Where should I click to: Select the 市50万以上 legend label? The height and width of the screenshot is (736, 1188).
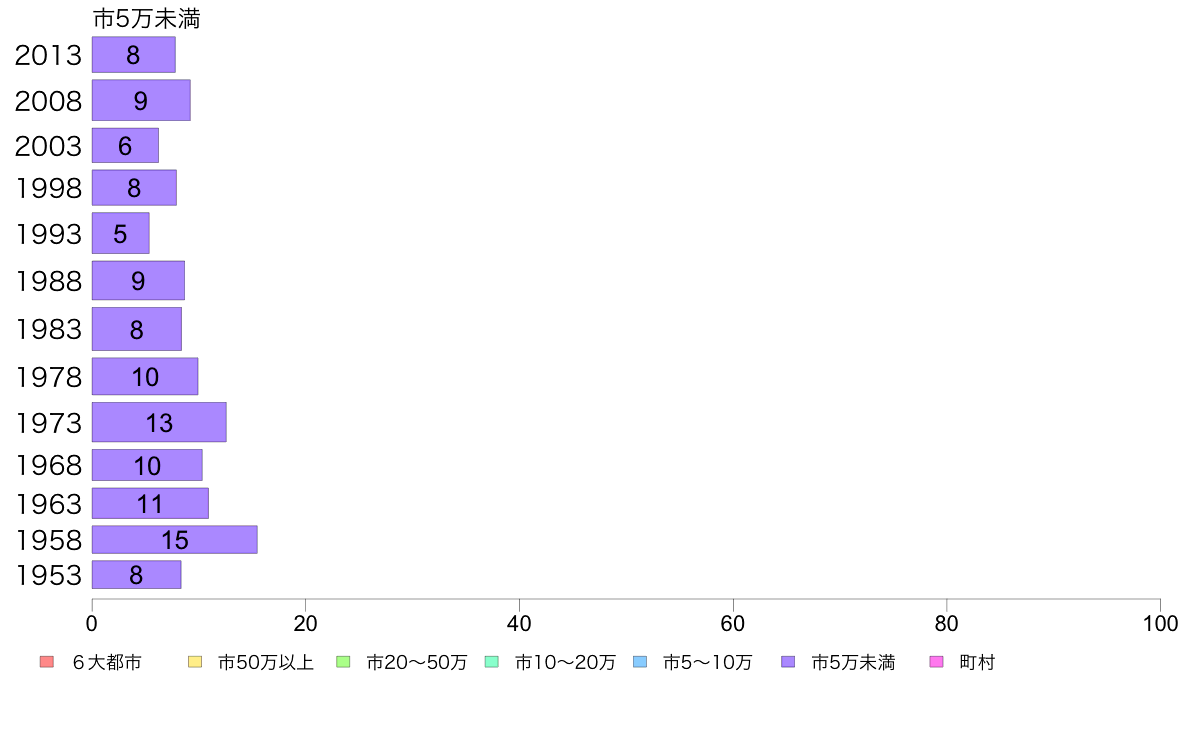click(266, 662)
